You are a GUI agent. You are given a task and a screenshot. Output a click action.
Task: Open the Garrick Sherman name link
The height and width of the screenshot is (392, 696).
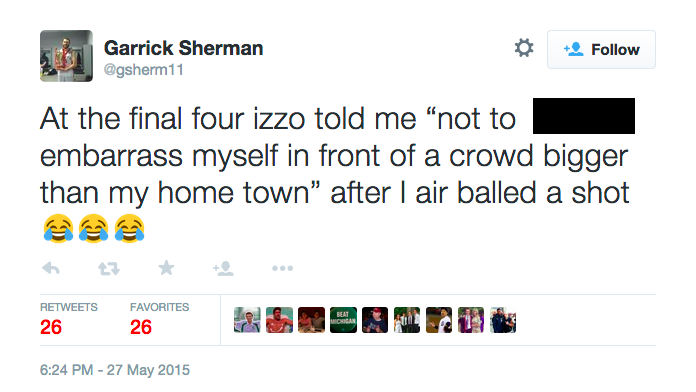[x=183, y=48]
